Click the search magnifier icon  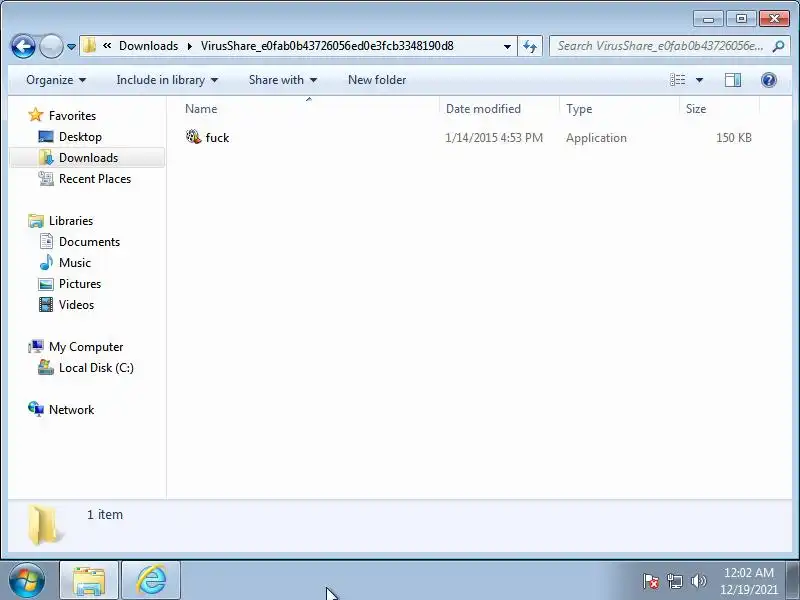(778, 46)
